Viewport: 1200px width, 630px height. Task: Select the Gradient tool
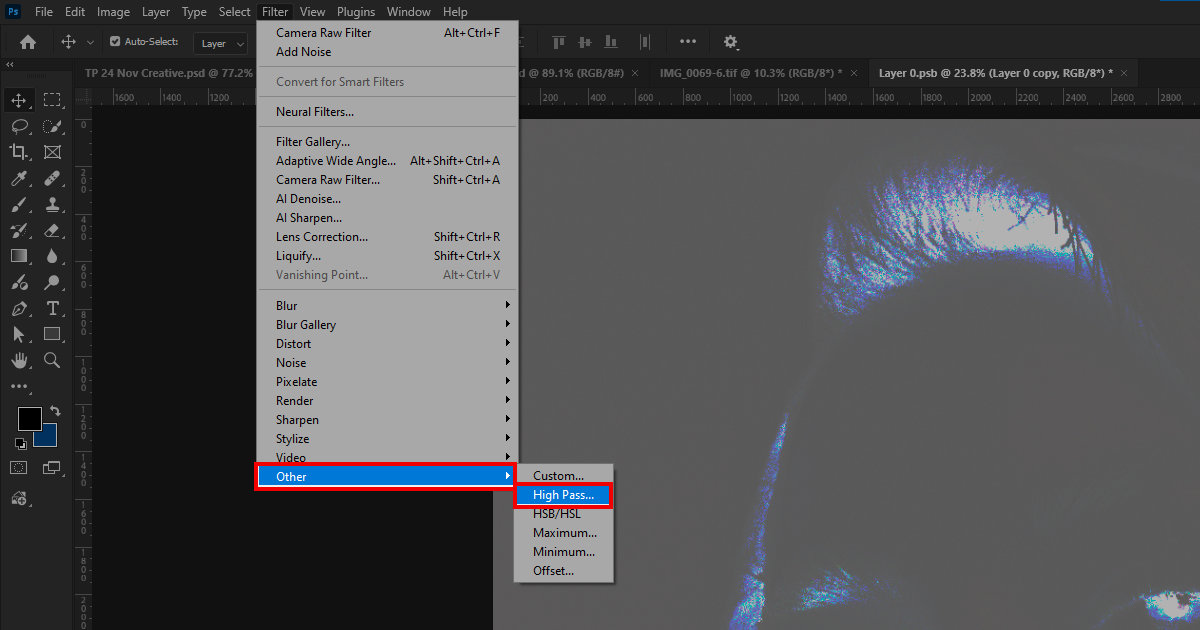(x=19, y=256)
